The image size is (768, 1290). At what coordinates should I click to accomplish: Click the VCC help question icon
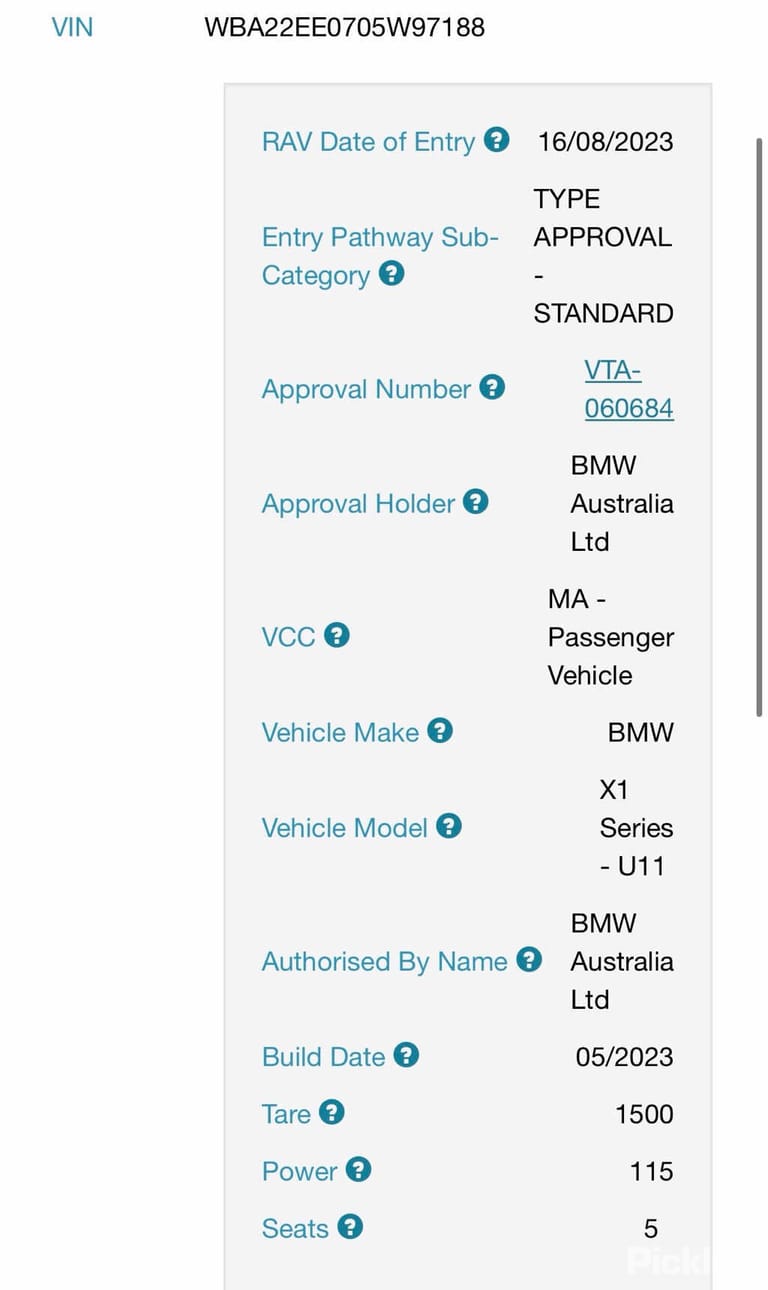(337, 635)
